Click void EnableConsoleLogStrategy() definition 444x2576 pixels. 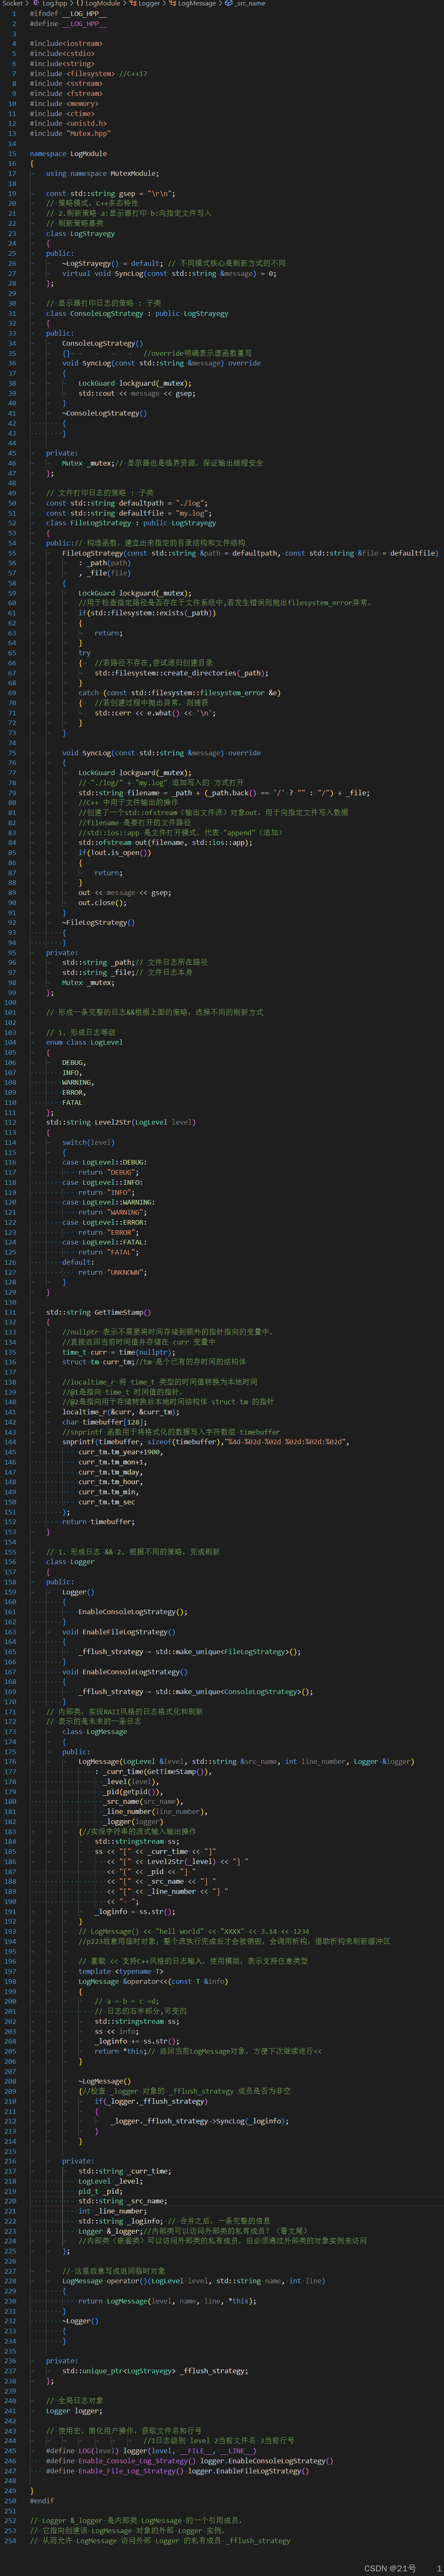(x=125, y=1672)
